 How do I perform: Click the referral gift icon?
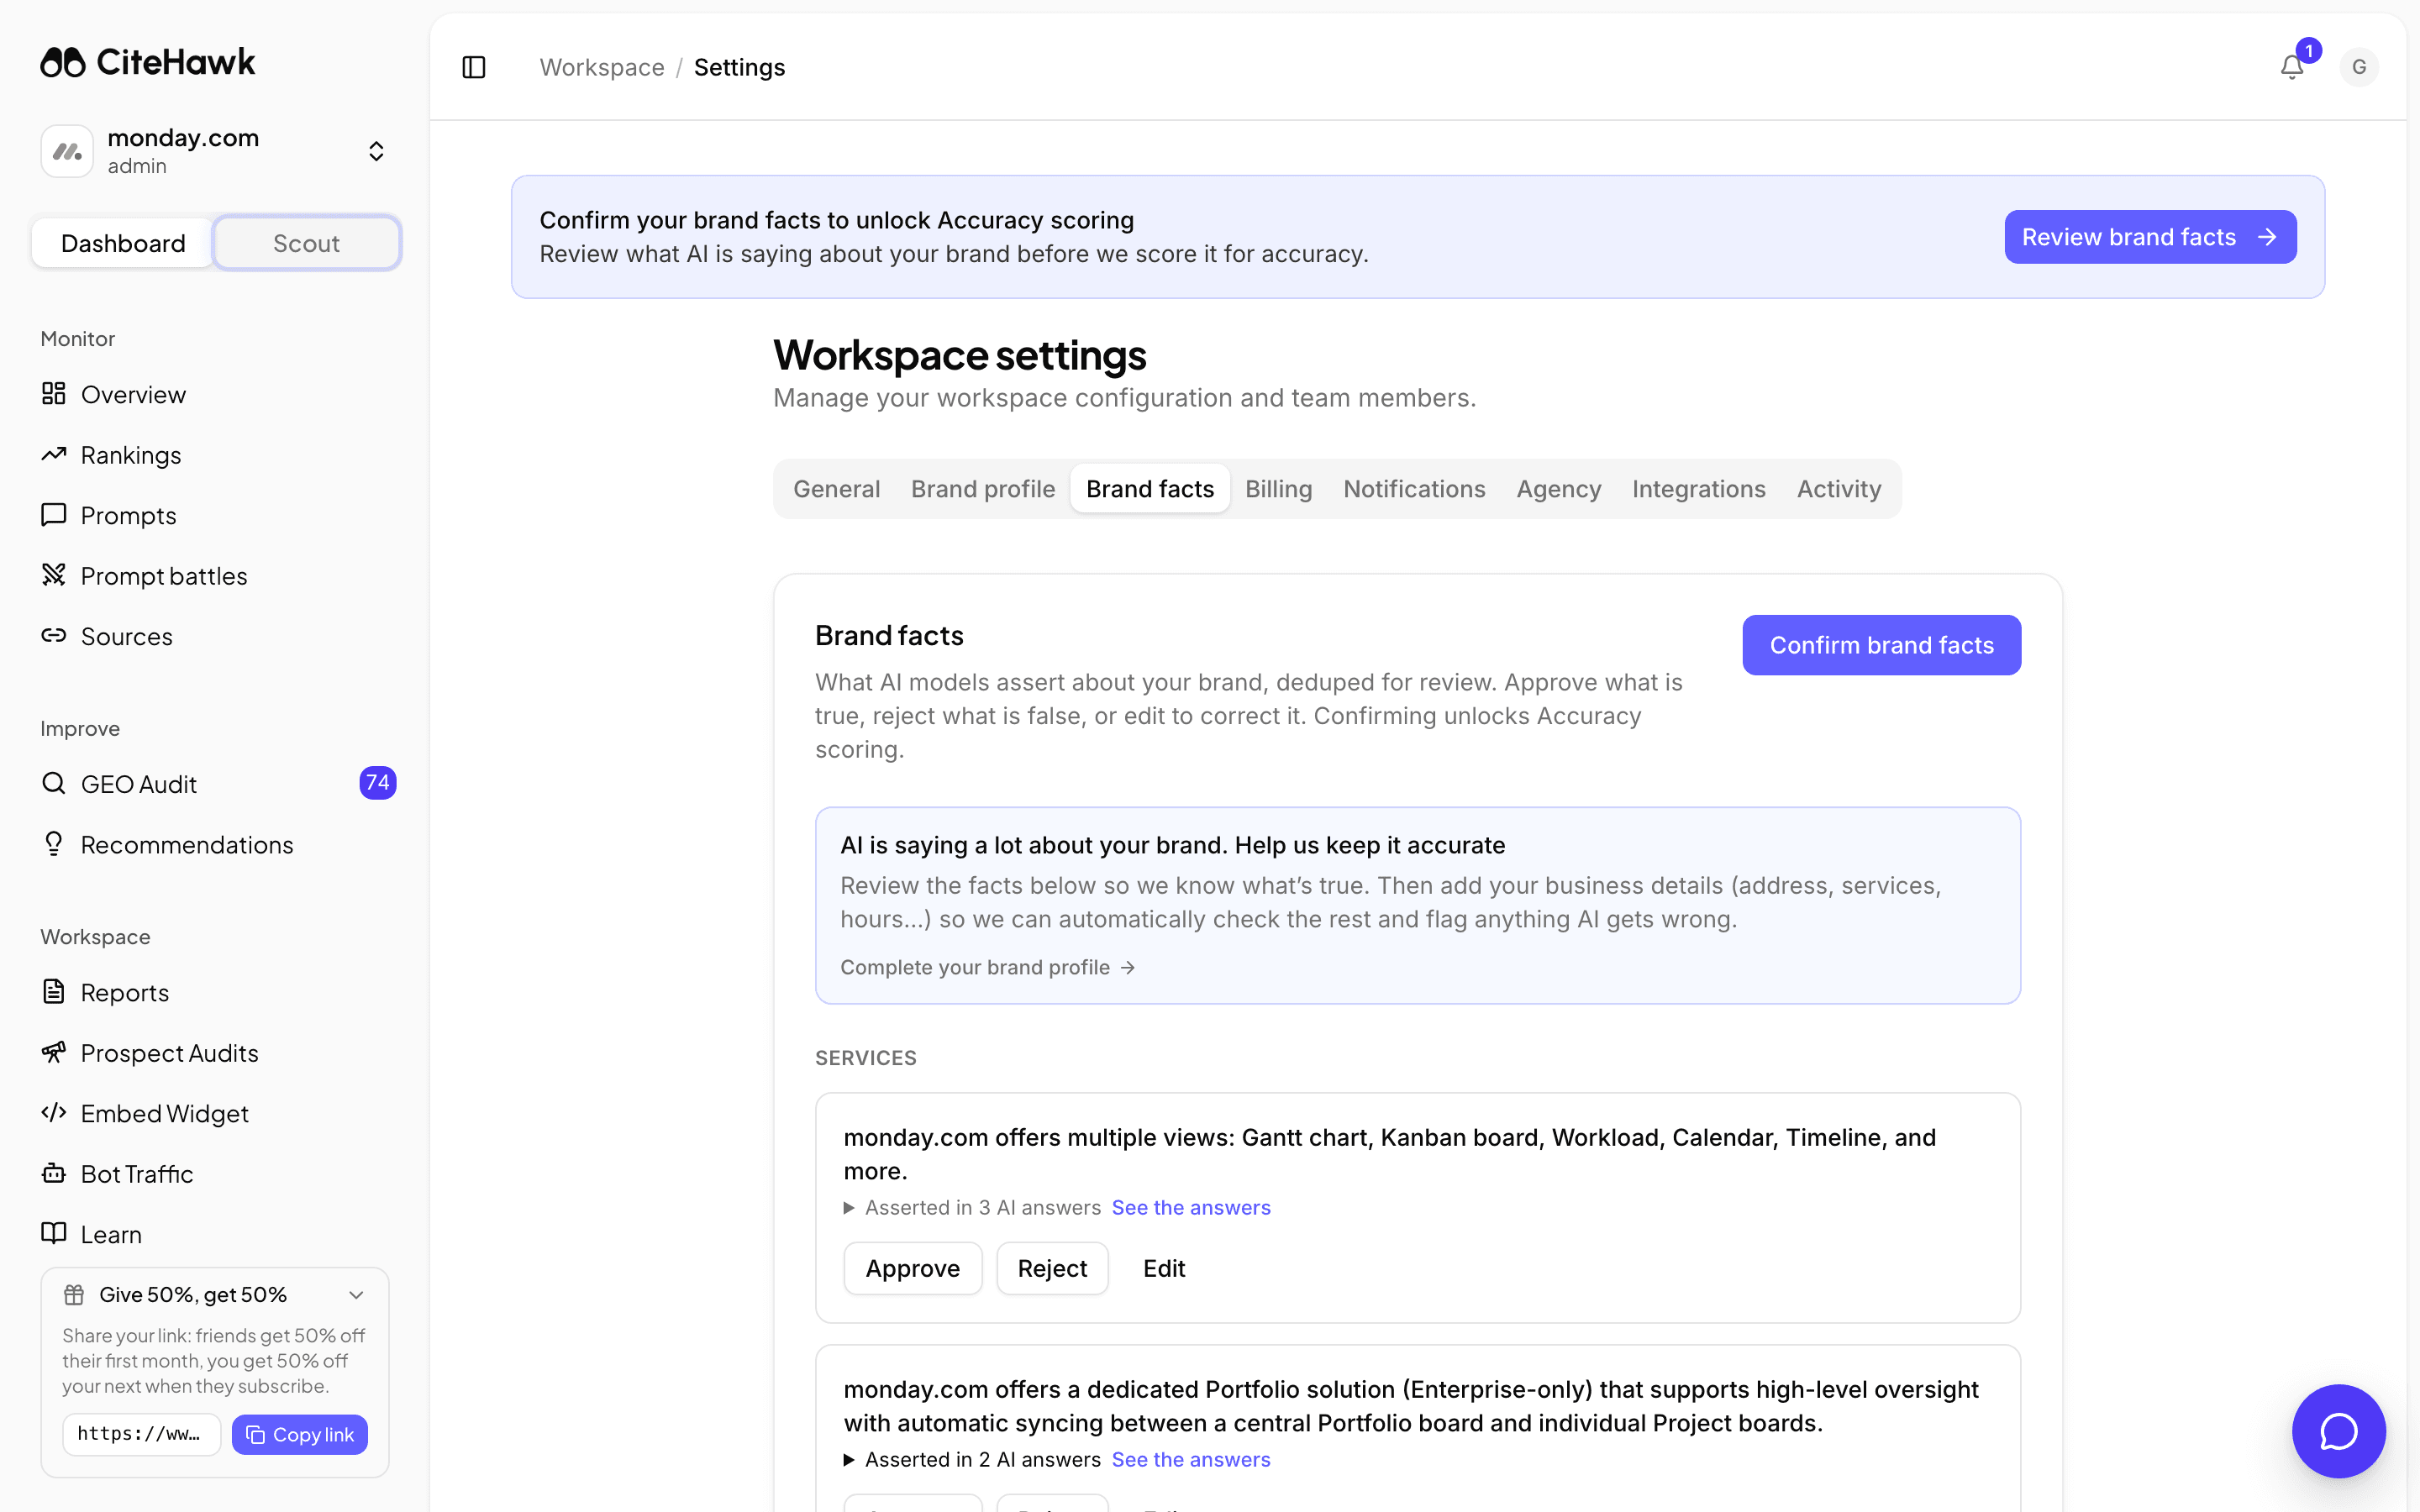tap(74, 1295)
